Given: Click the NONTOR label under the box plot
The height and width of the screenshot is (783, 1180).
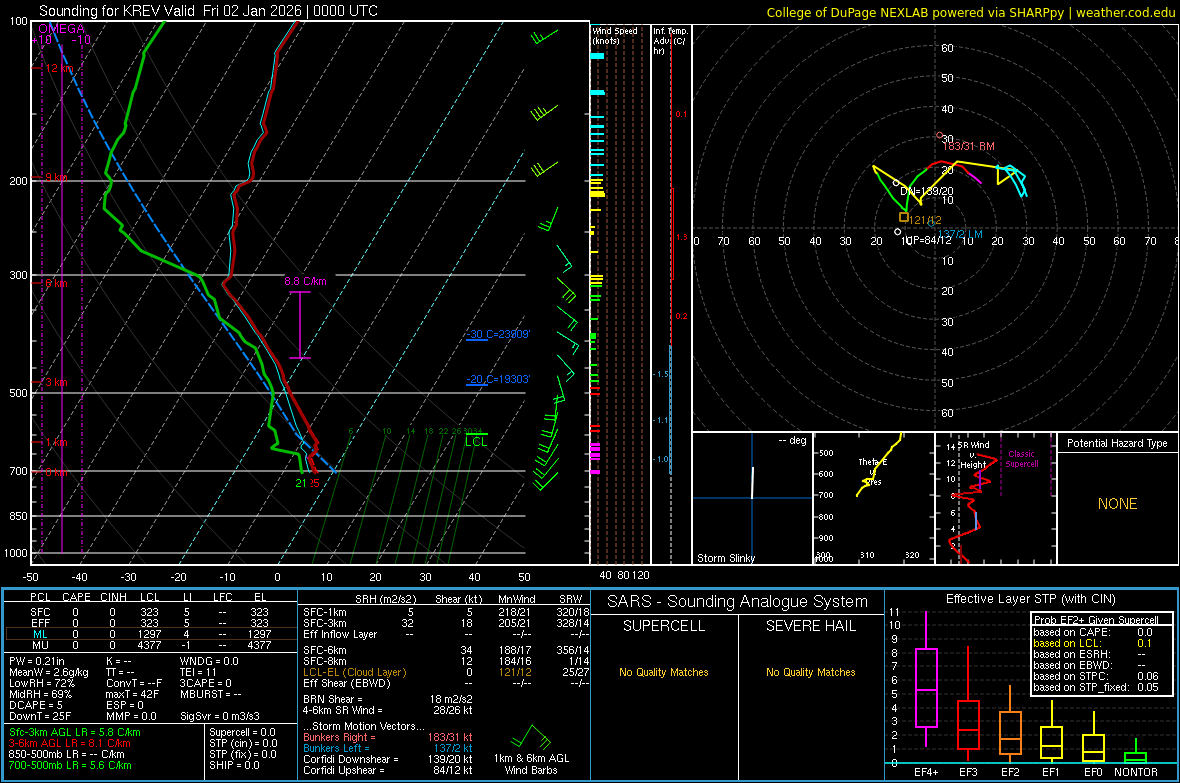Looking at the screenshot, I should click(x=1136, y=772).
